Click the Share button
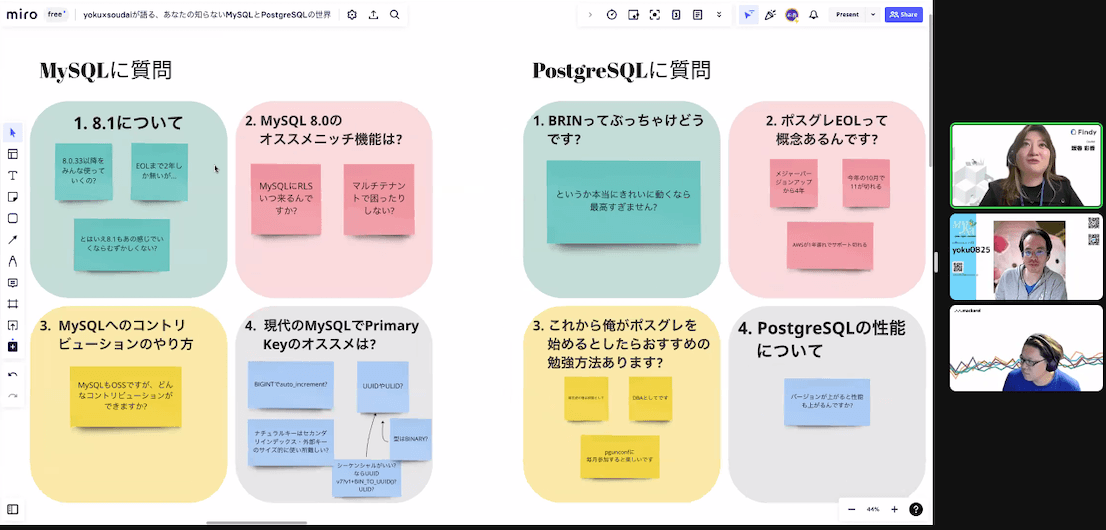 (904, 15)
